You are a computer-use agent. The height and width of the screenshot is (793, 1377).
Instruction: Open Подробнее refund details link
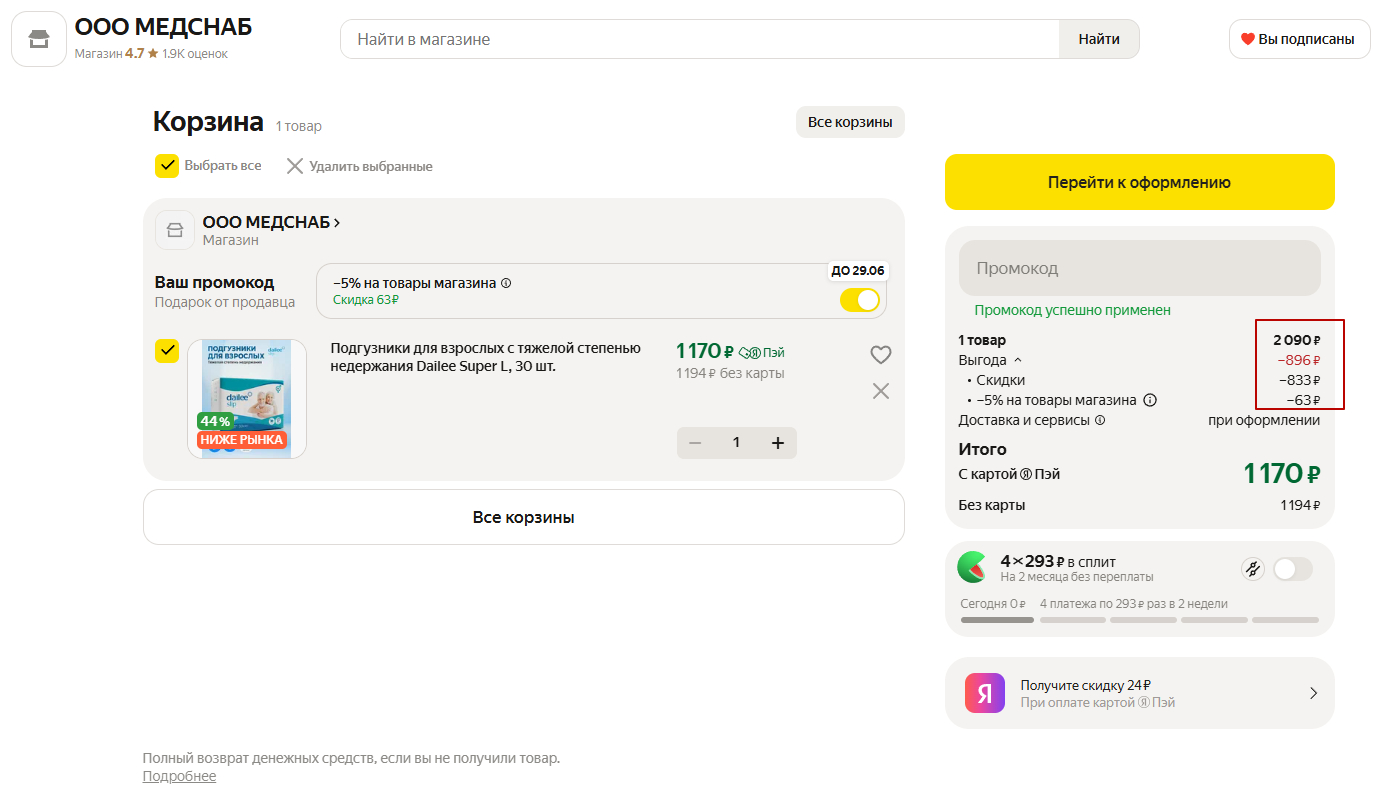pos(179,776)
